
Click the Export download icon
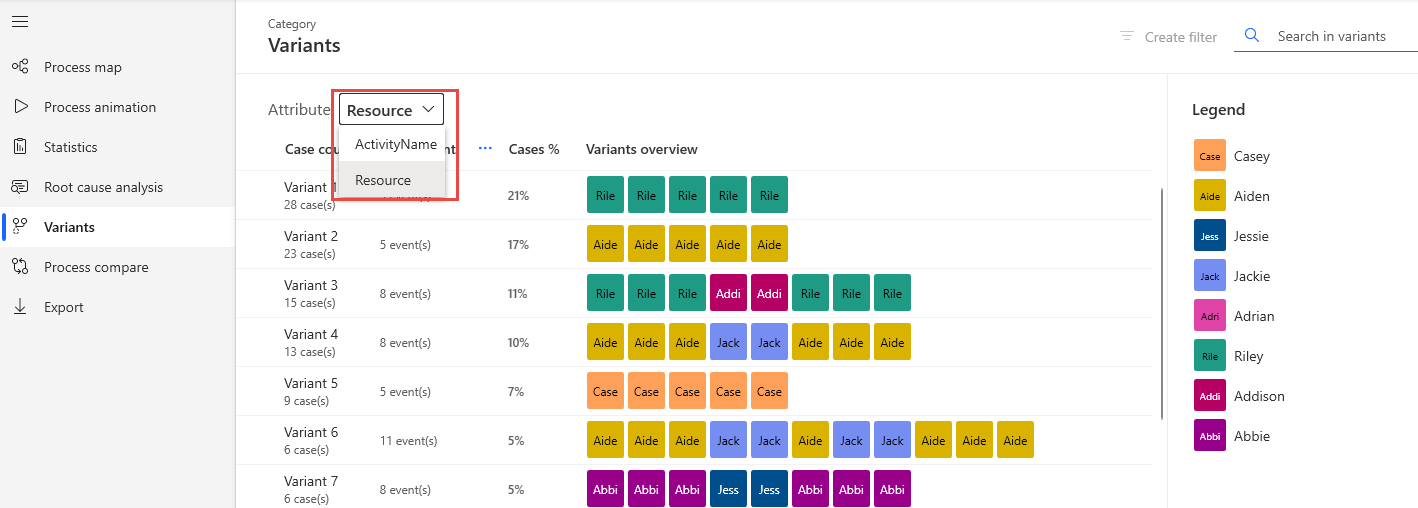20,307
